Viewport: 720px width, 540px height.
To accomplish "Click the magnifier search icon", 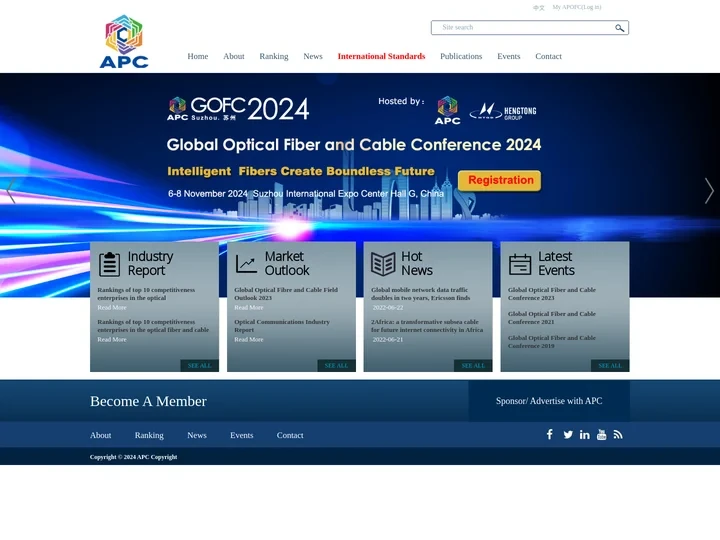I will click(x=619, y=28).
